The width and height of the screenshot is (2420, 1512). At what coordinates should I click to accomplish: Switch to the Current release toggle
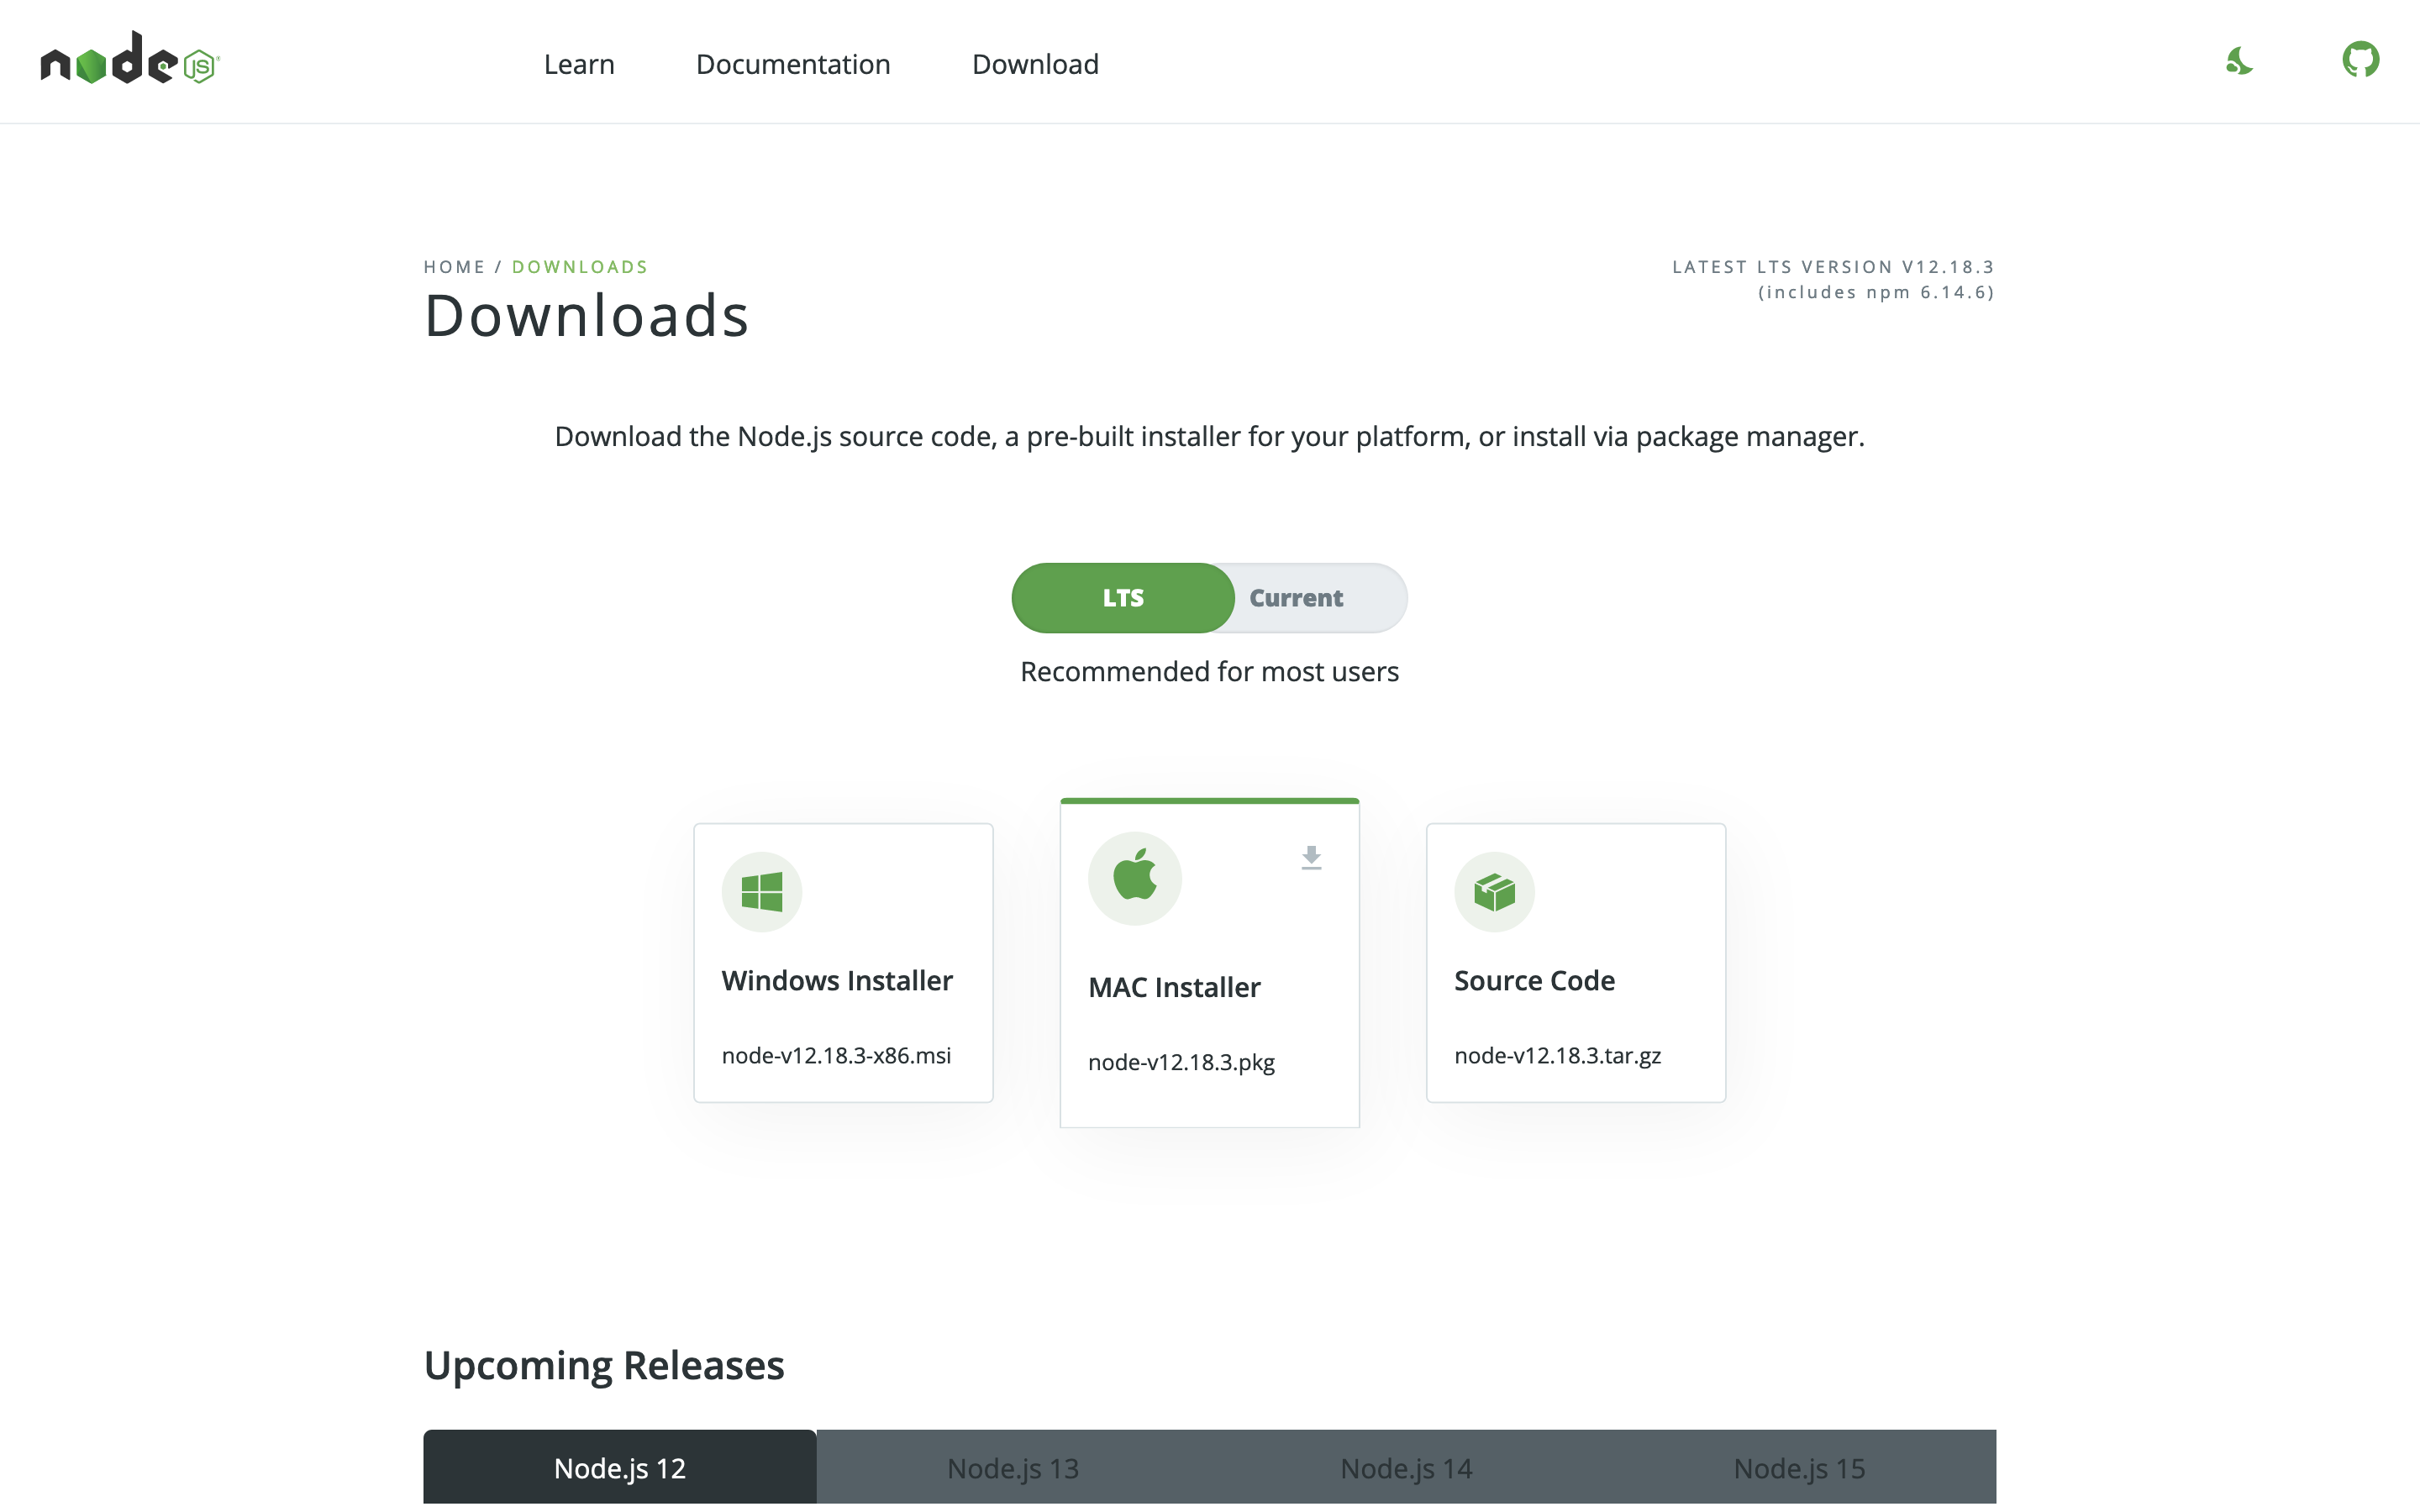(1296, 598)
